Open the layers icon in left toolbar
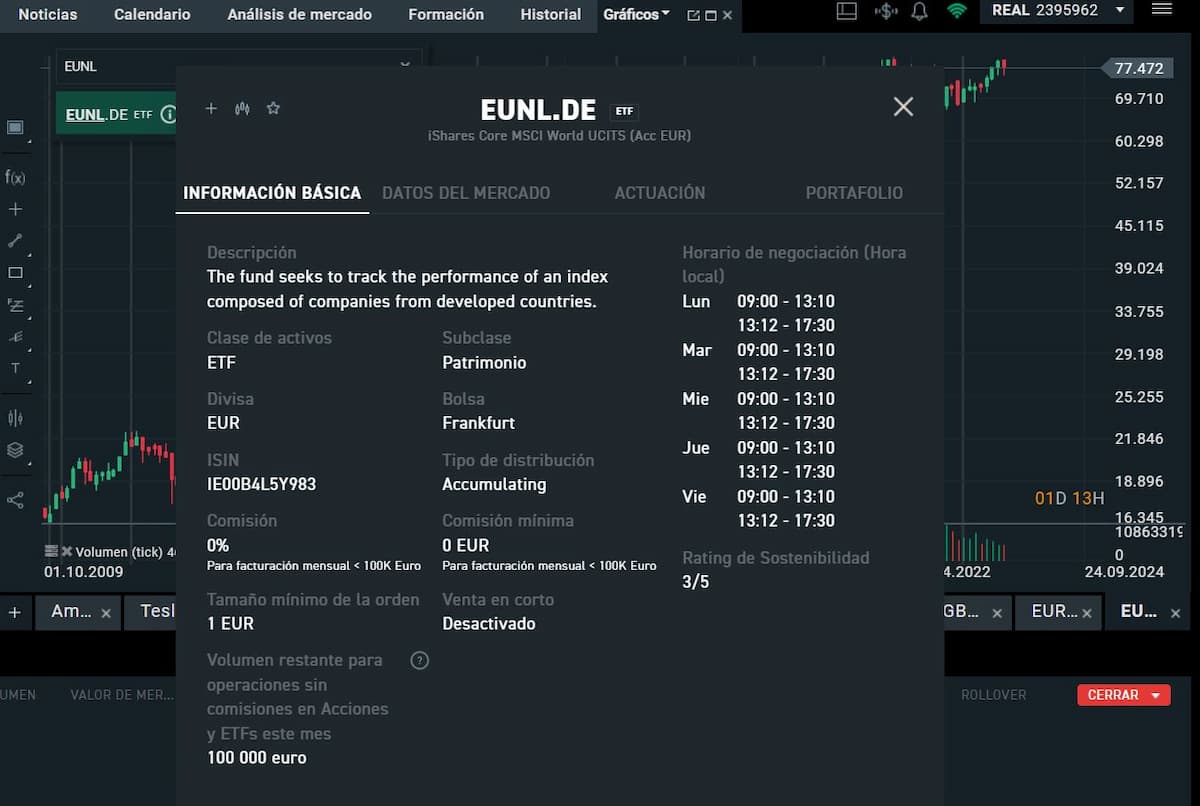Image resolution: width=1200 pixels, height=806 pixels. click(15, 450)
